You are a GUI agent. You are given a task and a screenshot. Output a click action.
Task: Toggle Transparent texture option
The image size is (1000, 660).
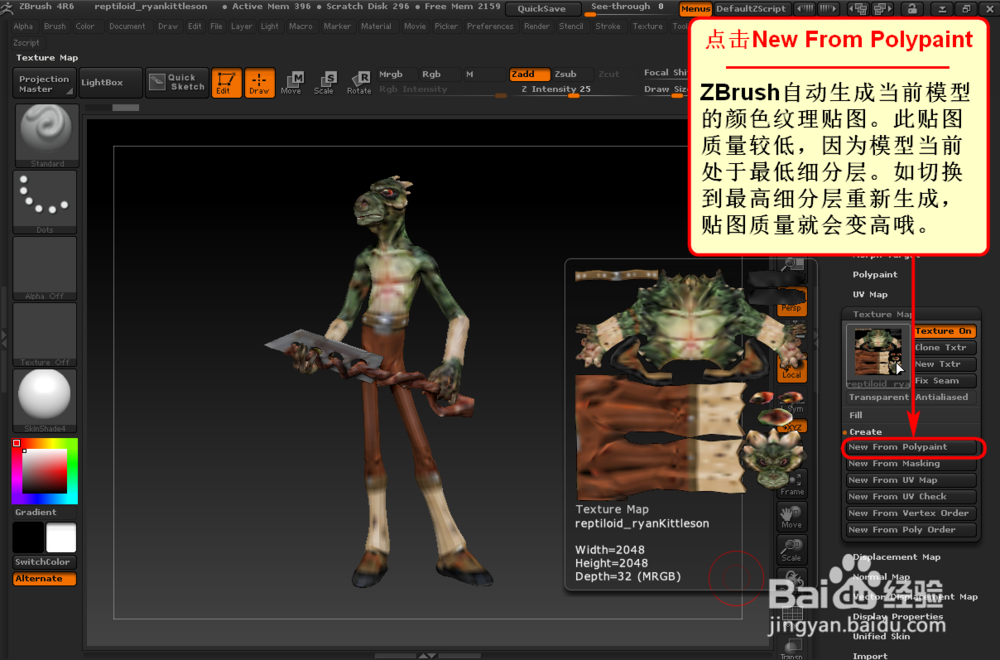coord(878,397)
